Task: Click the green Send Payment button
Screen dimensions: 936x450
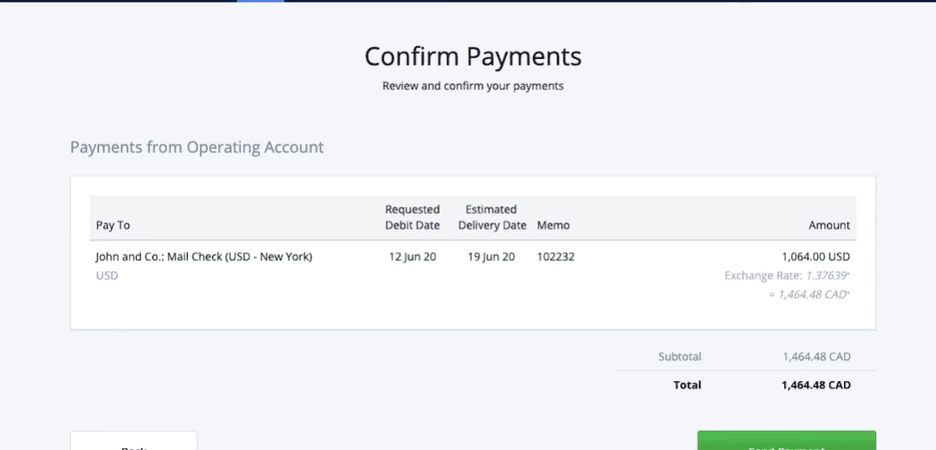Action: [786, 441]
